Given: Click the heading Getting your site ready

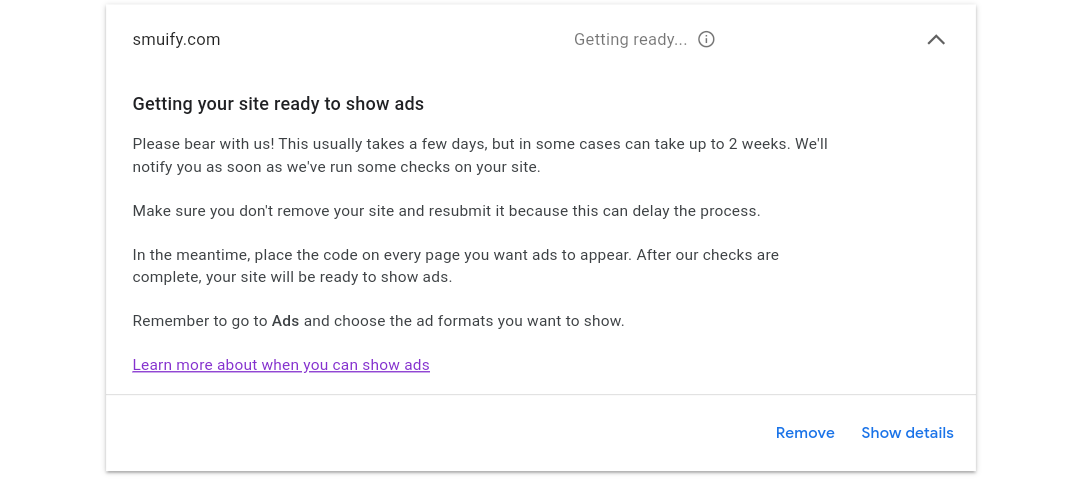Looking at the screenshot, I should pos(278,104).
